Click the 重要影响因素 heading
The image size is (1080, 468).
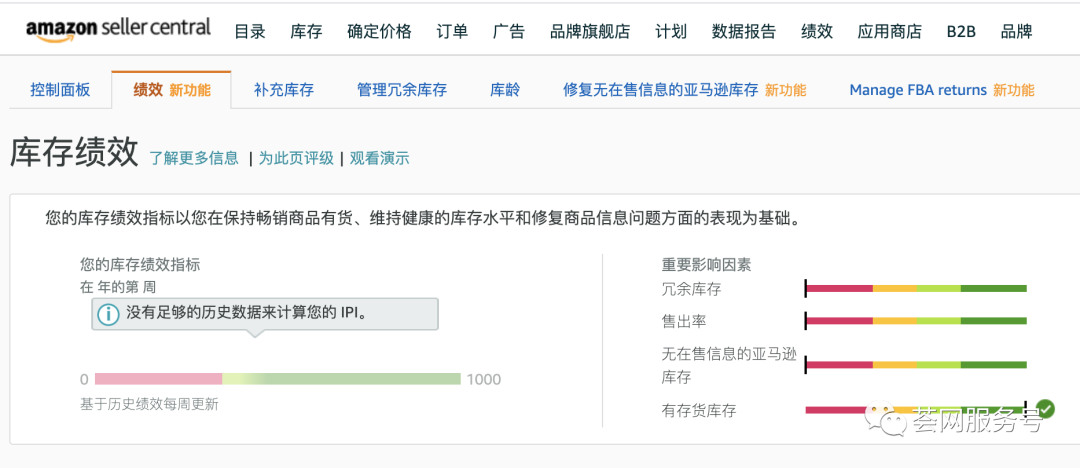(x=707, y=264)
